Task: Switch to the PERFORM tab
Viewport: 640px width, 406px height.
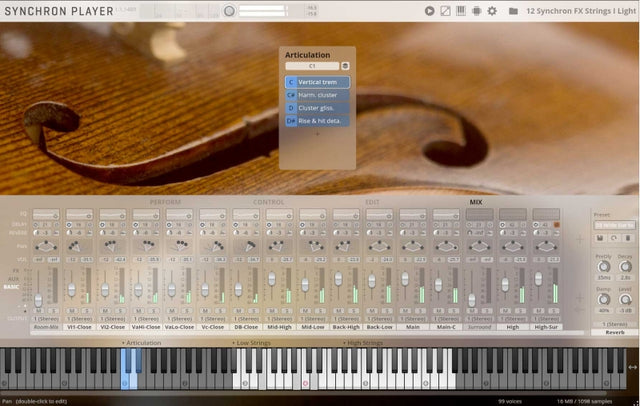Action: (x=165, y=201)
